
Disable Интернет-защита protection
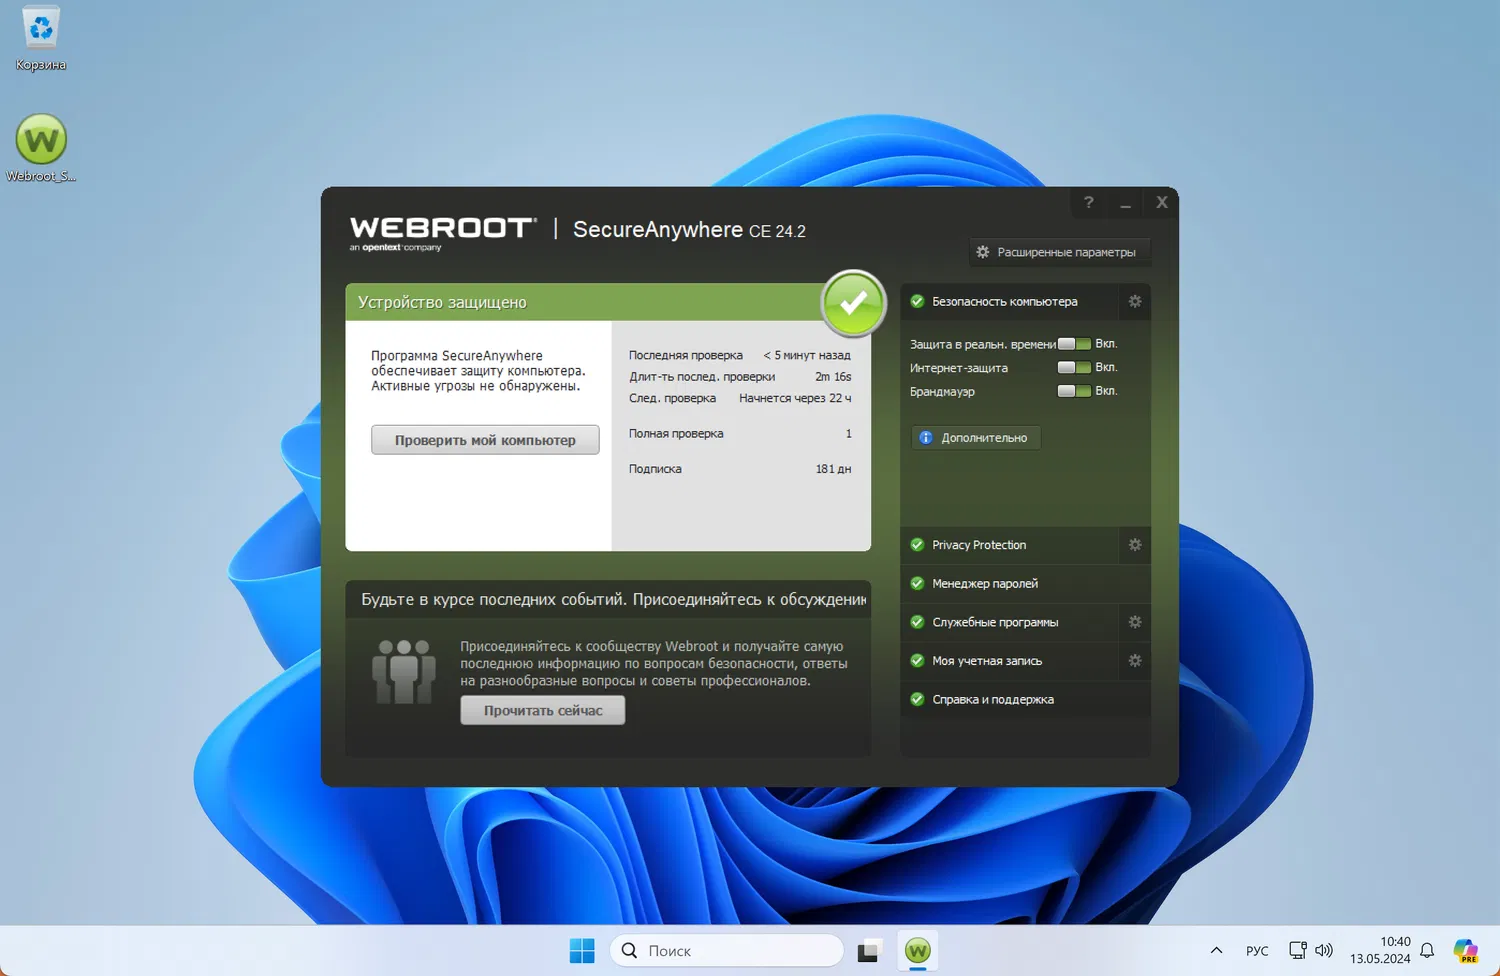click(x=1072, y=367)
